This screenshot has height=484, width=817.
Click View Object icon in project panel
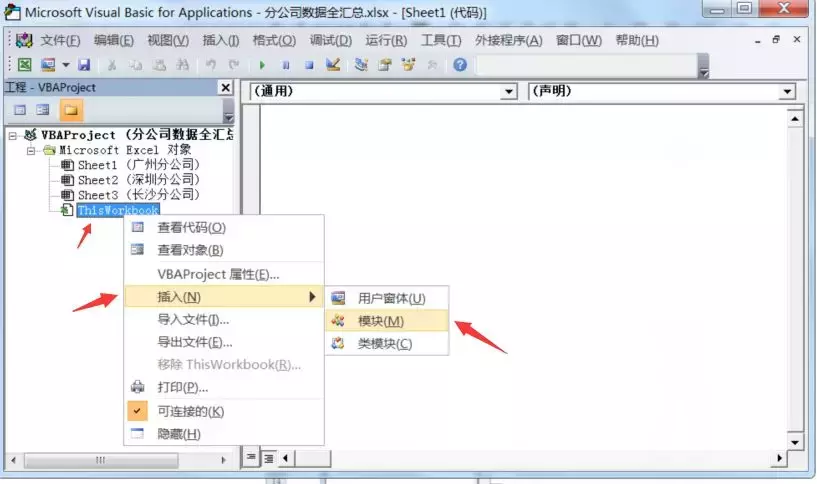coord(43,110)
